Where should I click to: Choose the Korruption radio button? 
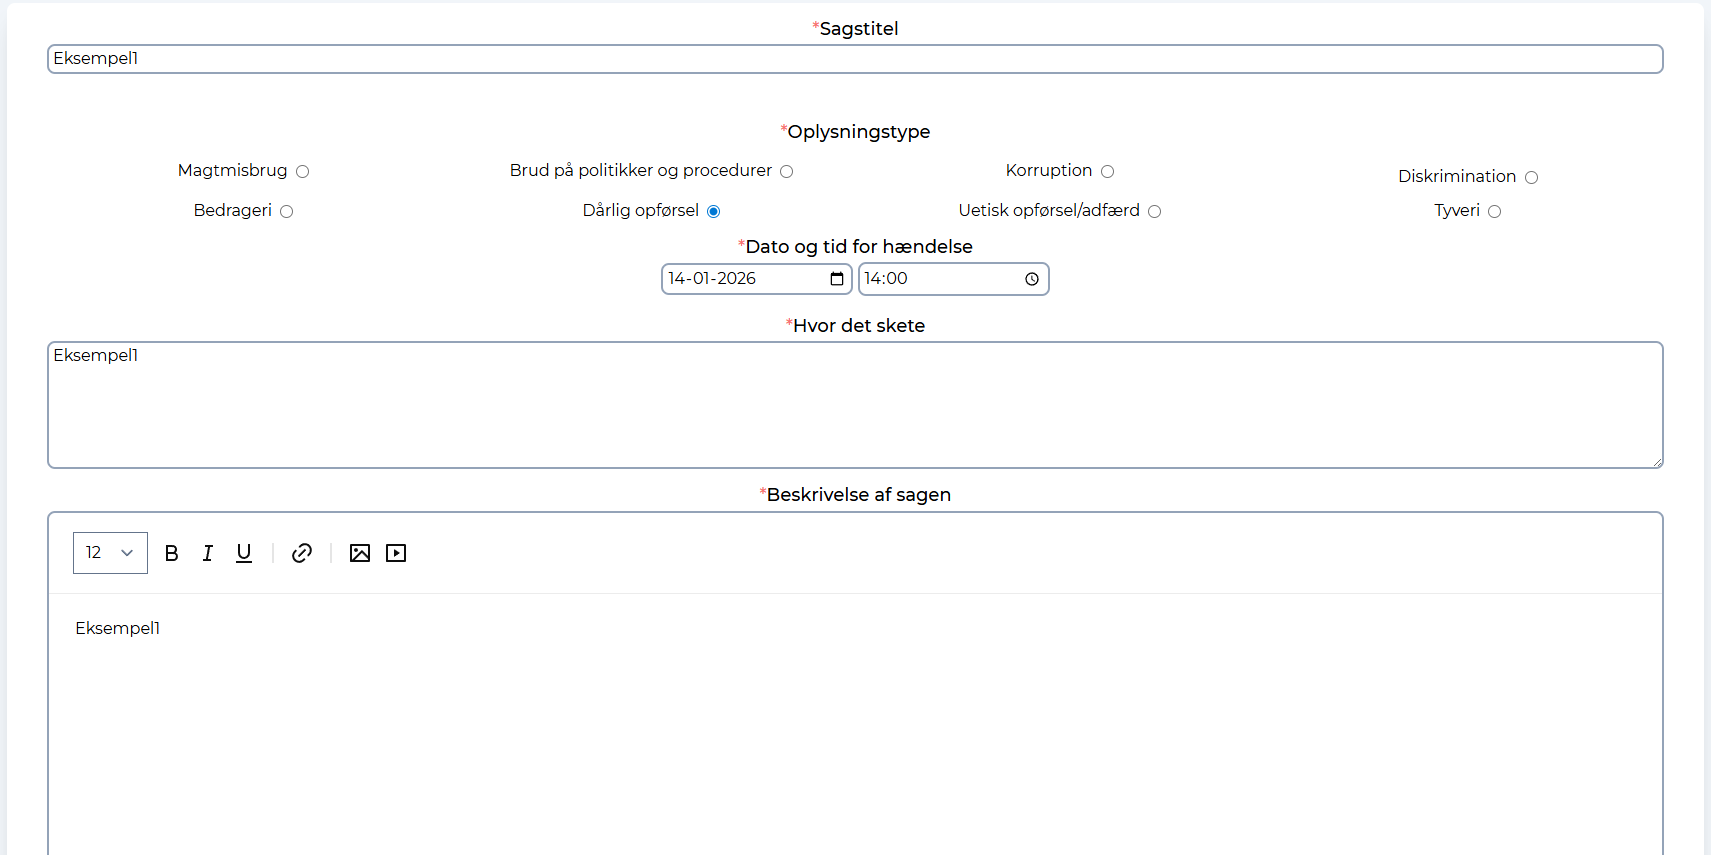click(1107, 172)
